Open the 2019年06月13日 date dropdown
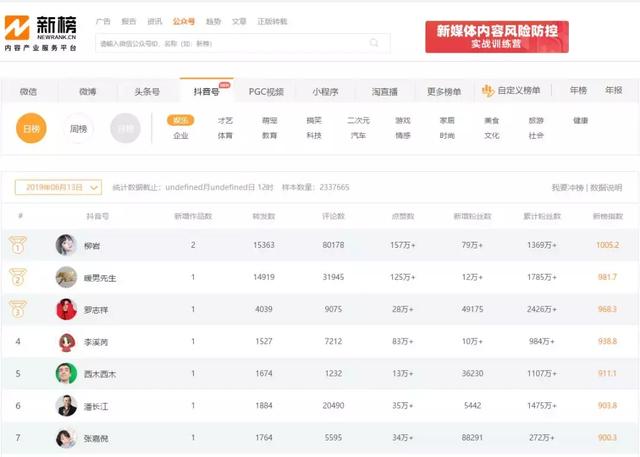 (58, 187)
